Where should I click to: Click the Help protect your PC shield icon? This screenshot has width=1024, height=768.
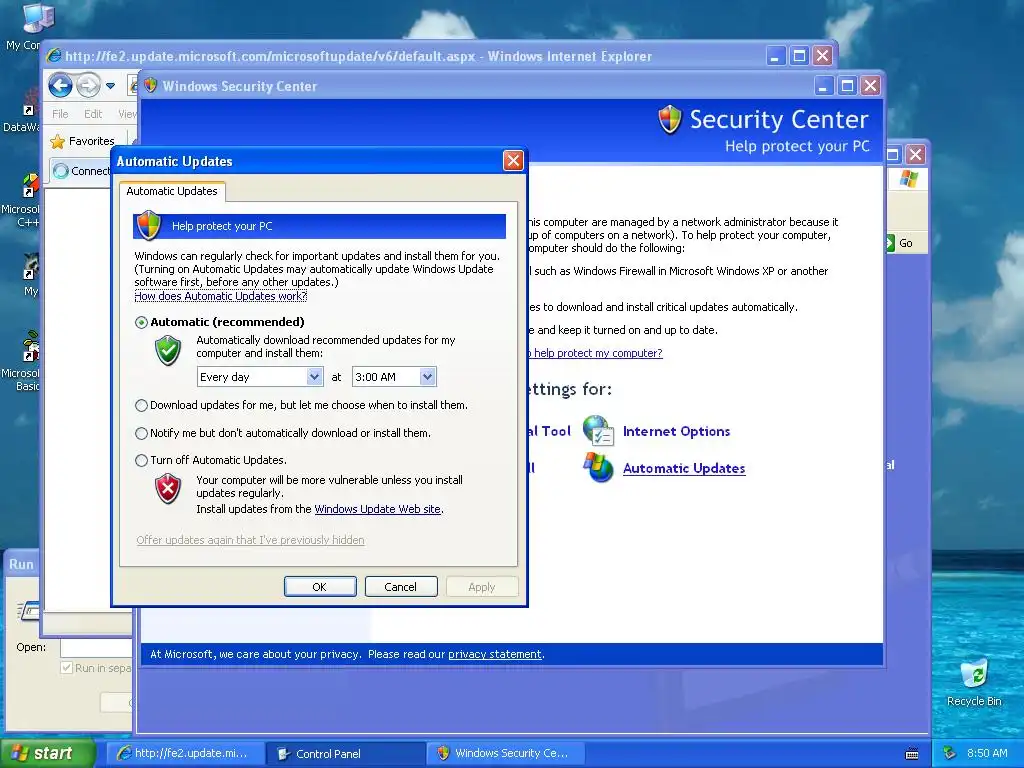(149, 225)
